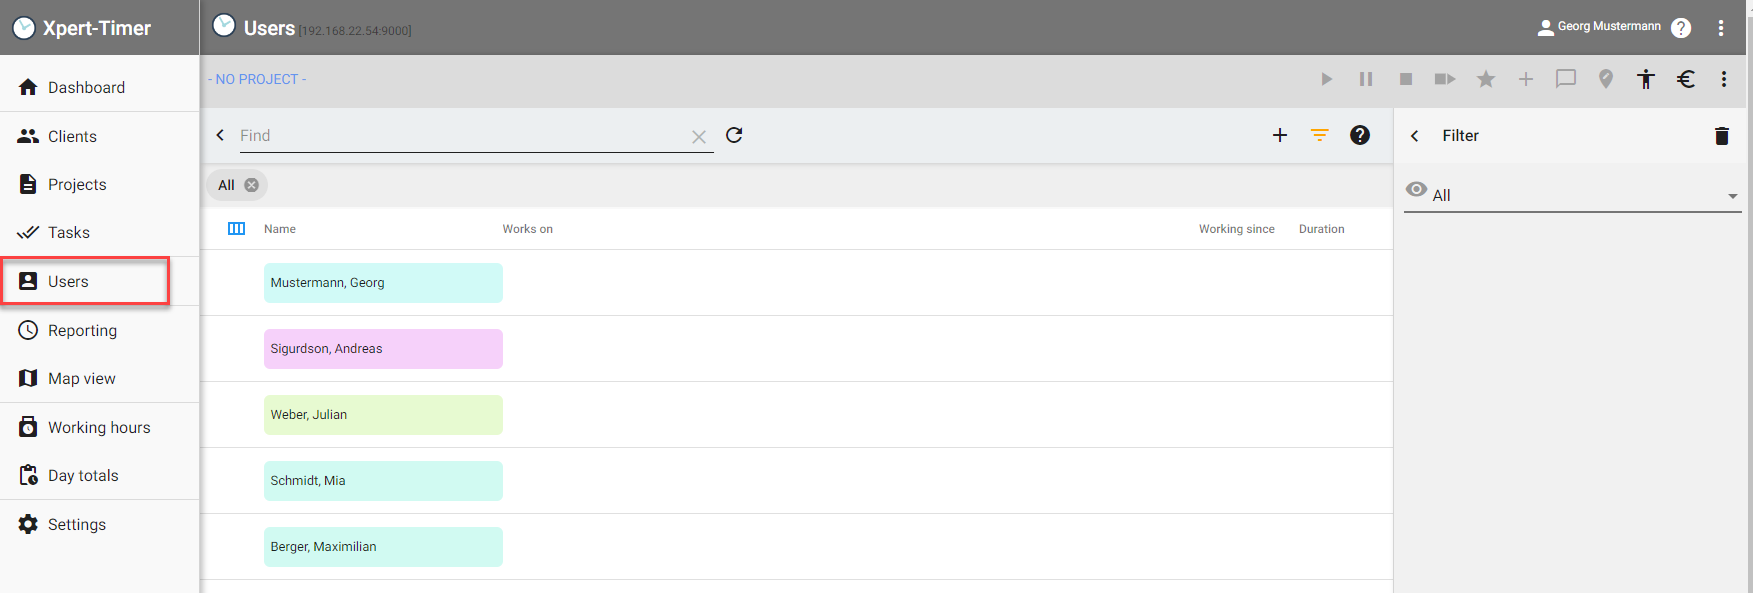Pause the running timer
Screen dimensions: 1753x593
1366,79
